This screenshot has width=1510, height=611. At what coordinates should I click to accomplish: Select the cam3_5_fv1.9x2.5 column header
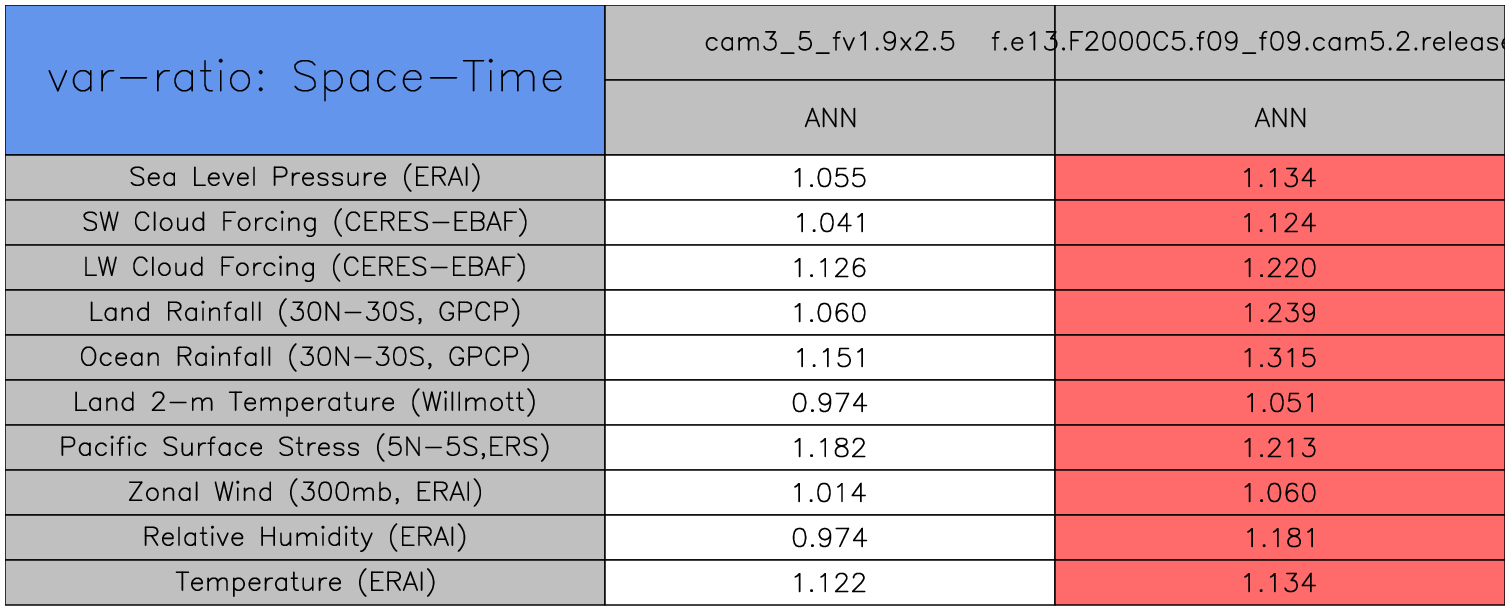click(829, 42)
